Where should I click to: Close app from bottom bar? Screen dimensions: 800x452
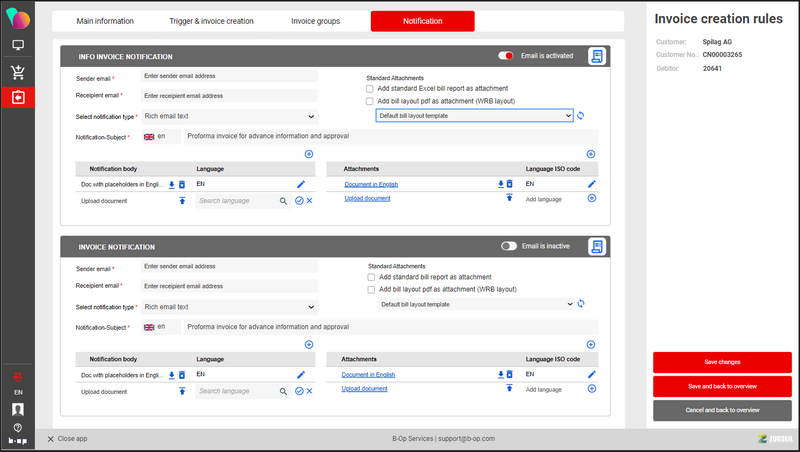tap(67, 439)
